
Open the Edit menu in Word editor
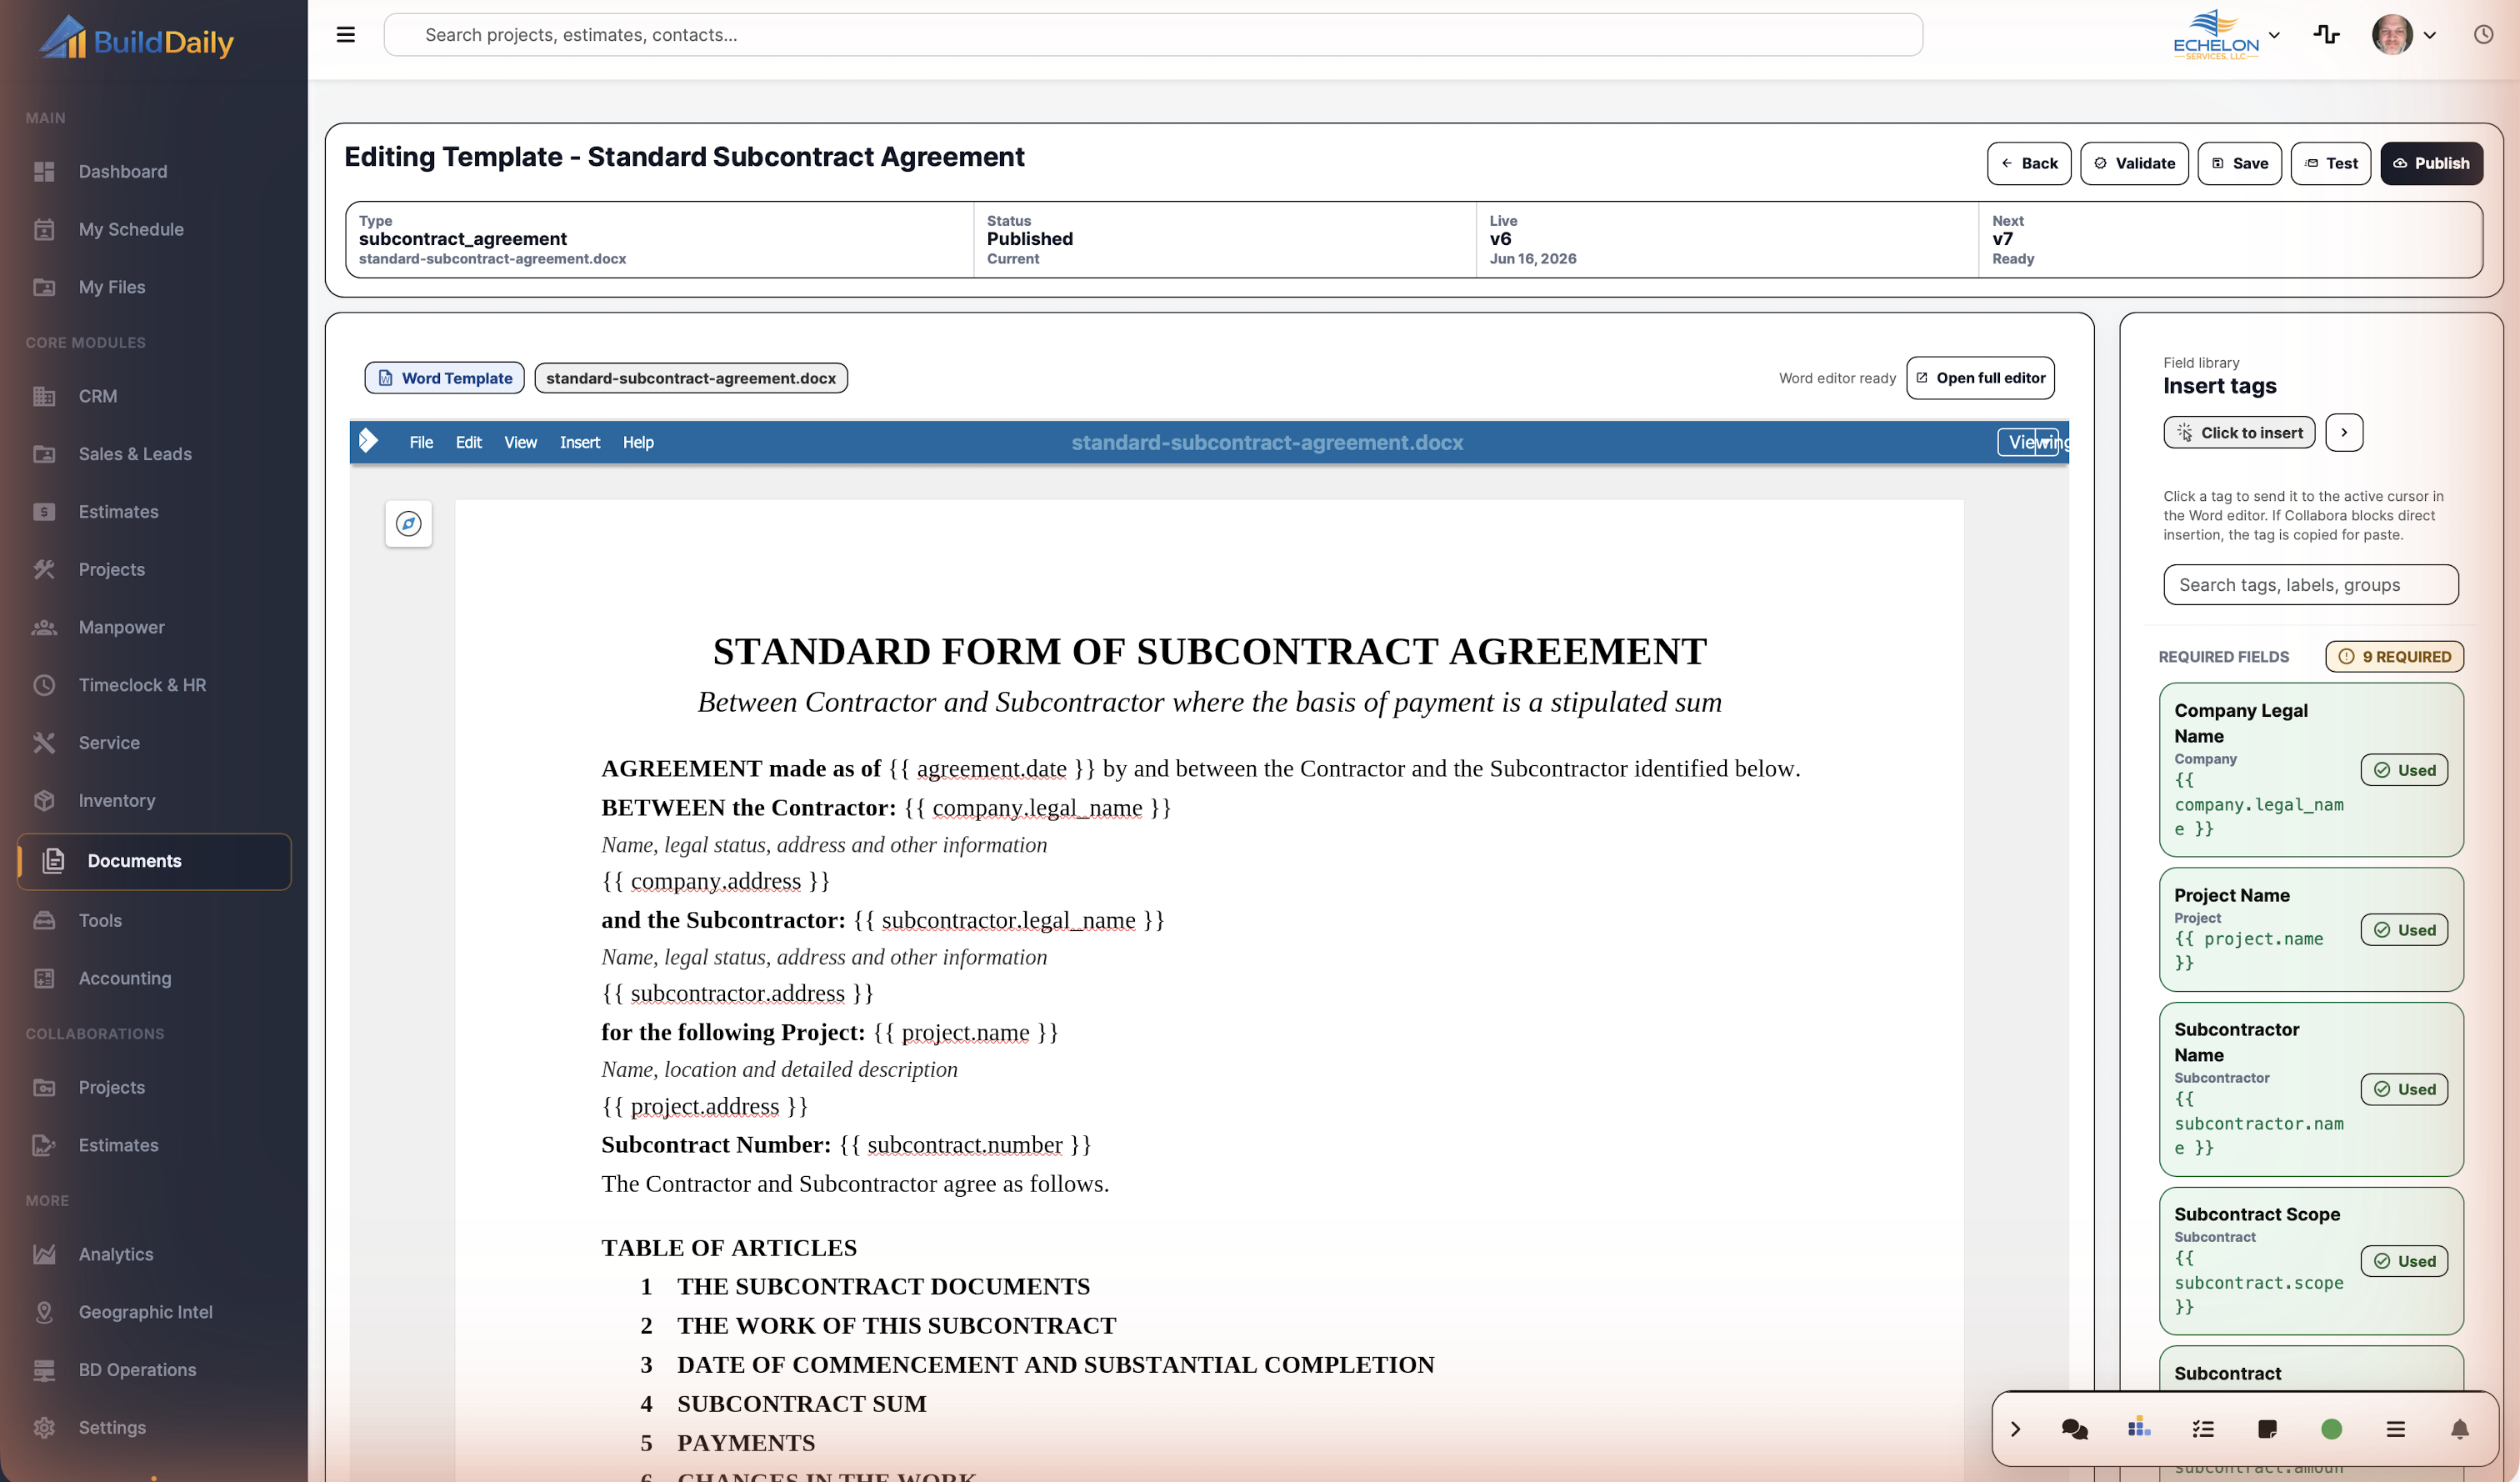(x=468, y=442)
